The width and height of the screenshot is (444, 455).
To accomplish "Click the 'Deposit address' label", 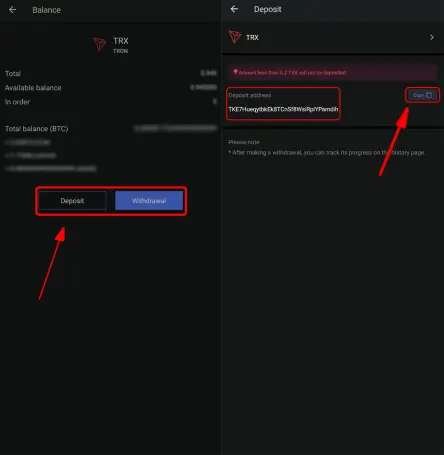I will click(x=250, y=95).
